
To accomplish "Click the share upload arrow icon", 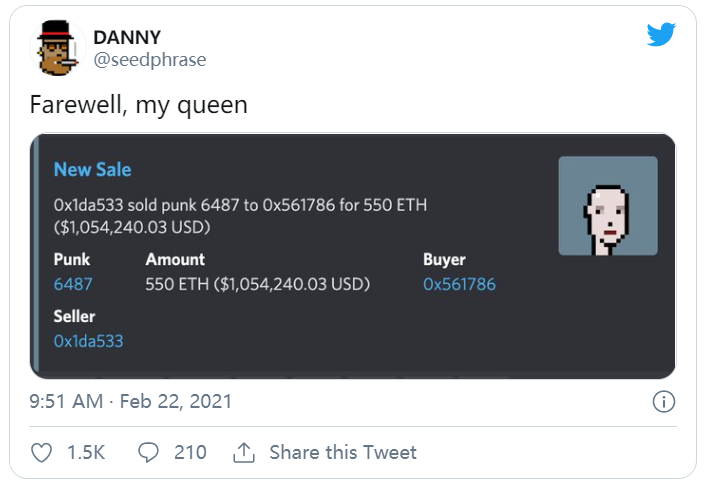I will [x=243, y=453].
